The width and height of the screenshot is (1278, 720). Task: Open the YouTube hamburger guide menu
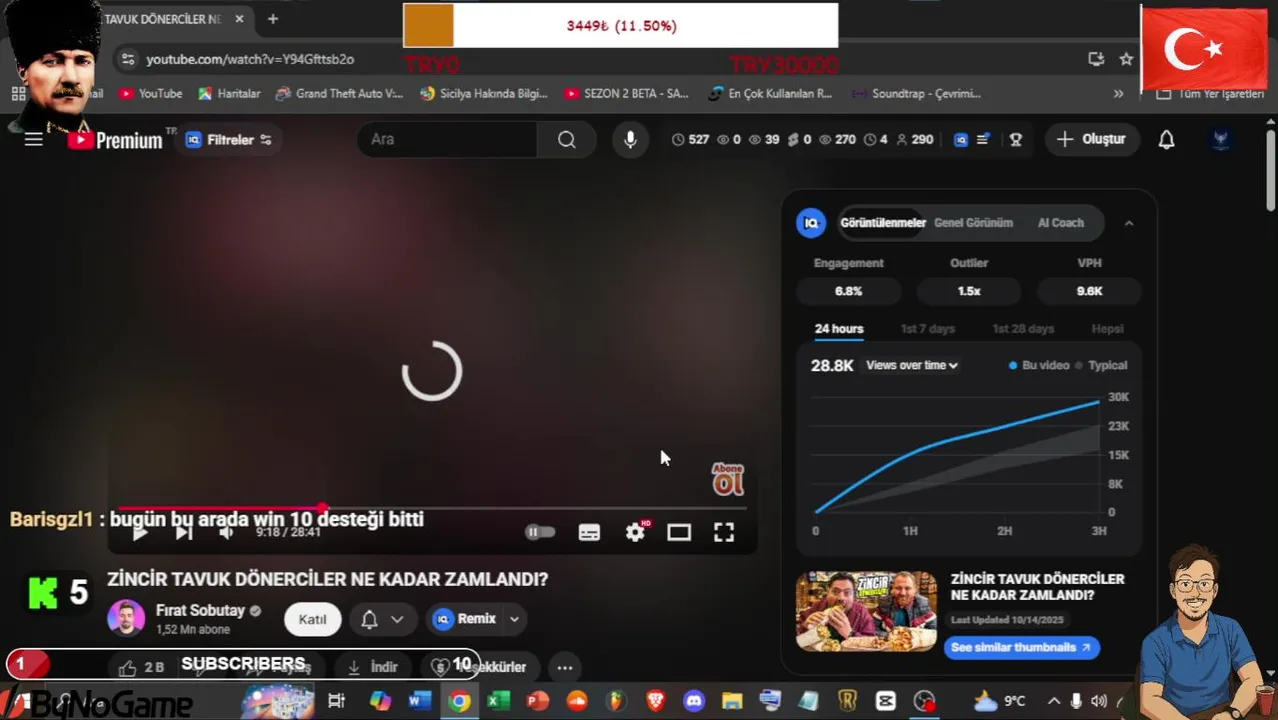click(x=34, y=140)
